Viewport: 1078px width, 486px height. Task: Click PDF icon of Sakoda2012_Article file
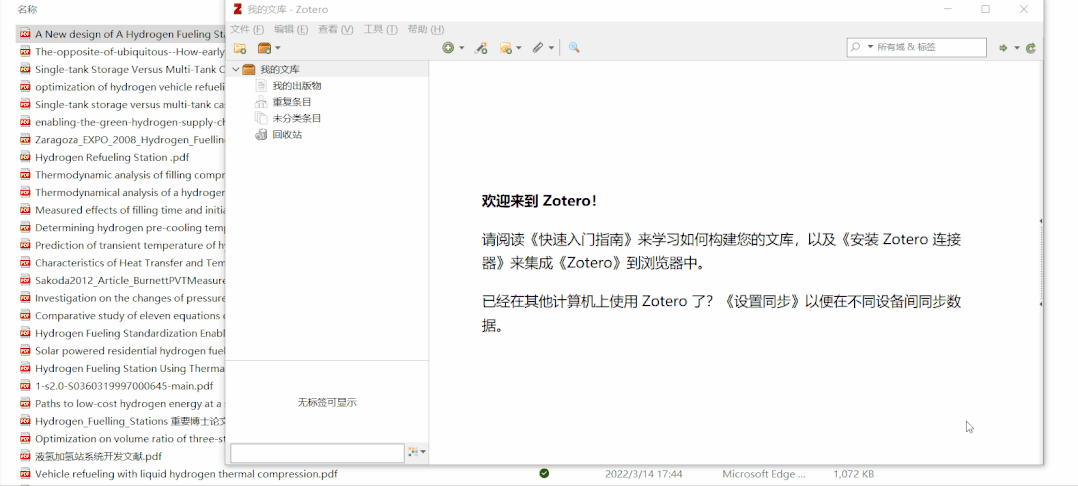point(25,280)
